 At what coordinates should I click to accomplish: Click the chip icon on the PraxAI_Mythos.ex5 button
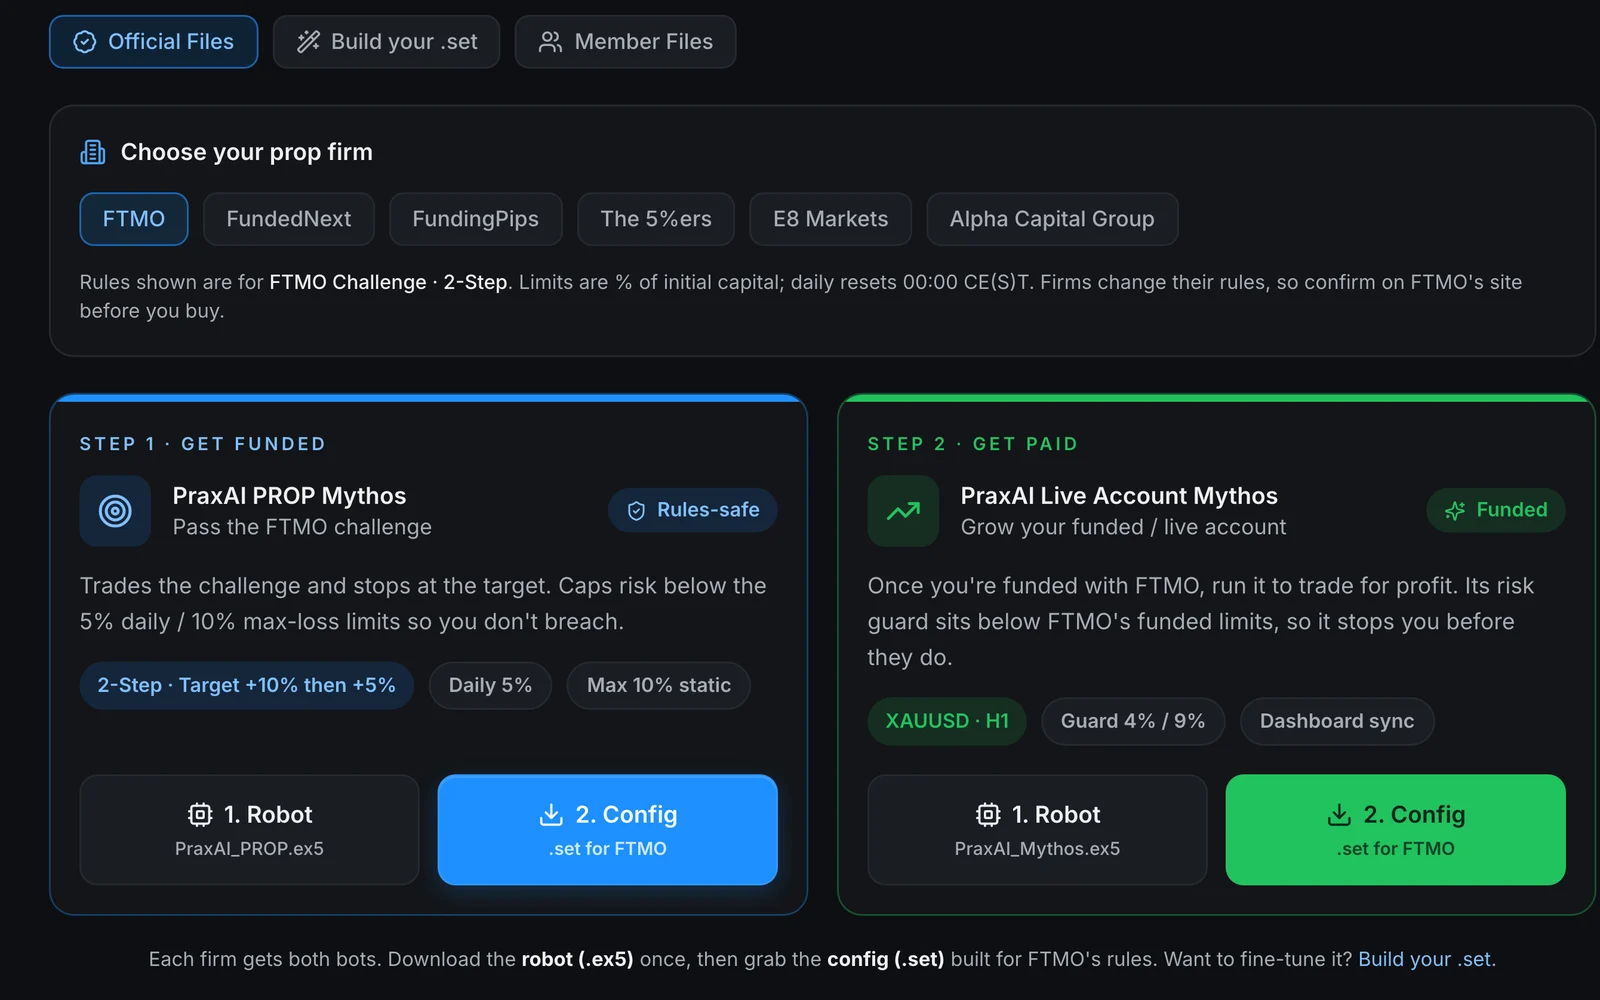tap(988, 815)
